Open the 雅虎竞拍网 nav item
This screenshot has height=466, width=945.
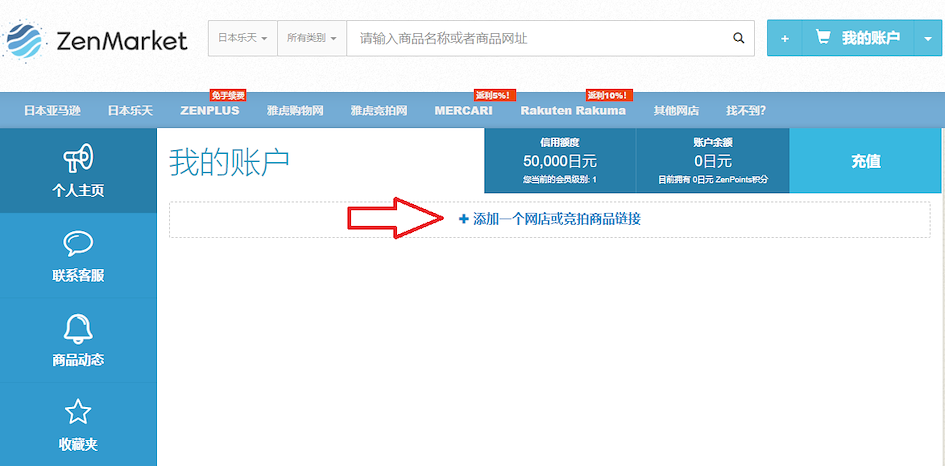click(379, 110)
